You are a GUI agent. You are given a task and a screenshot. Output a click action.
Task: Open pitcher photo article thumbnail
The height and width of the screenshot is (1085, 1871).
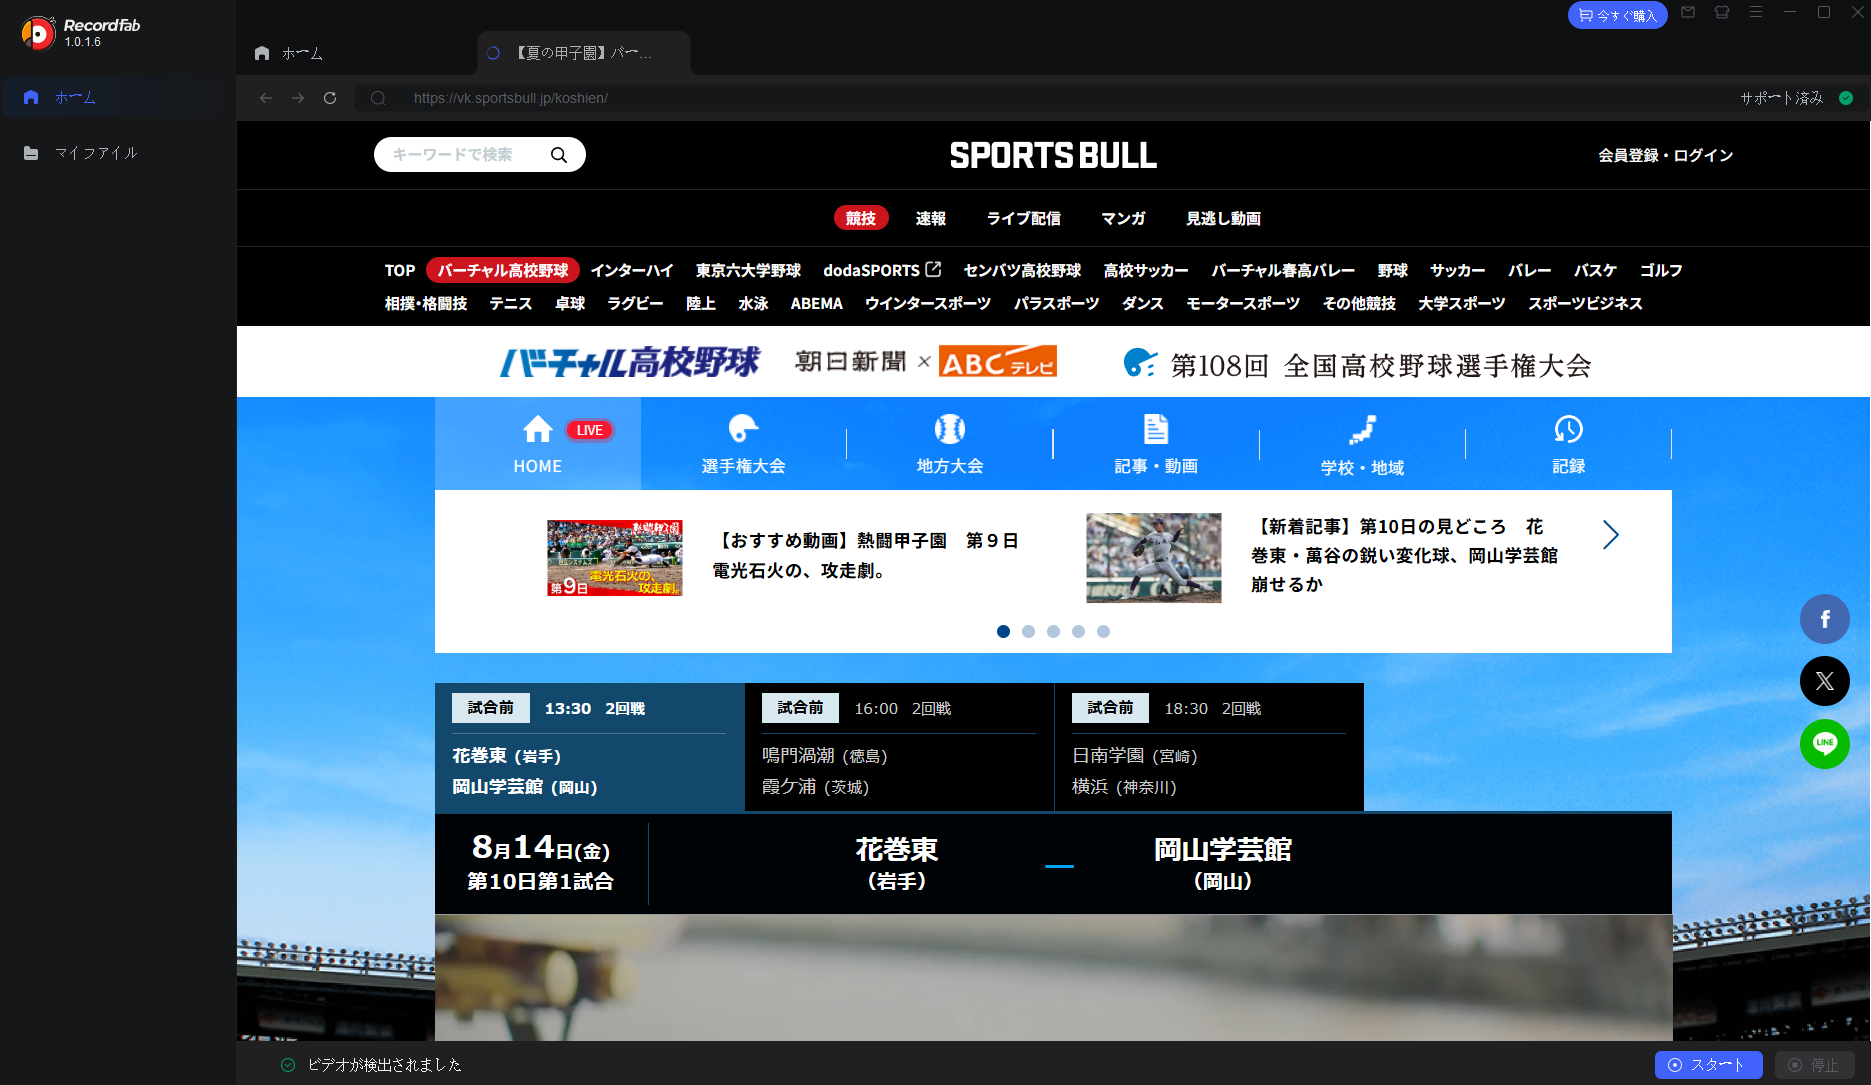(x=1154, y=558)
